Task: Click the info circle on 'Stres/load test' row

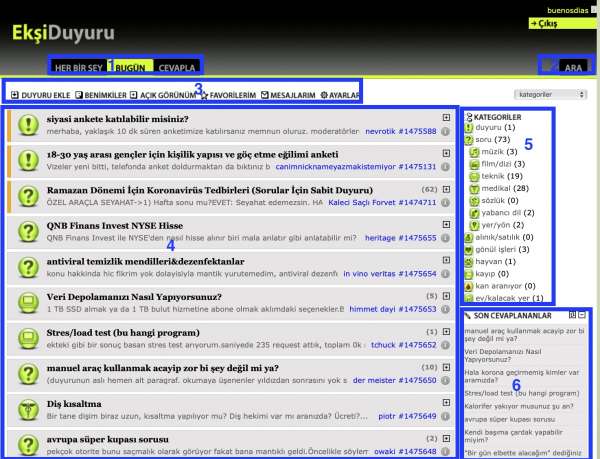Action: click(x=445, y=345)
